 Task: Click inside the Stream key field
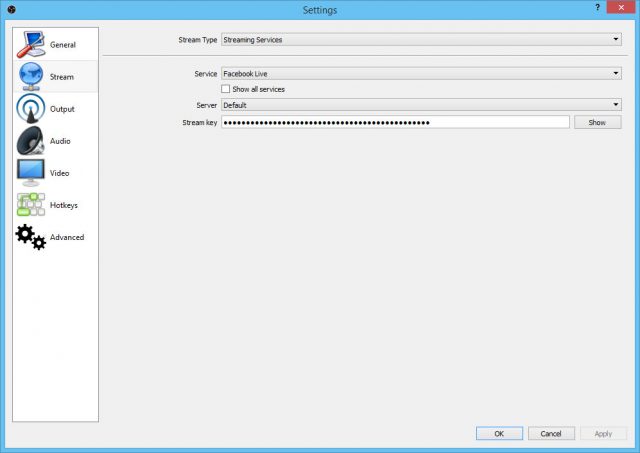[x=395, y=122]
